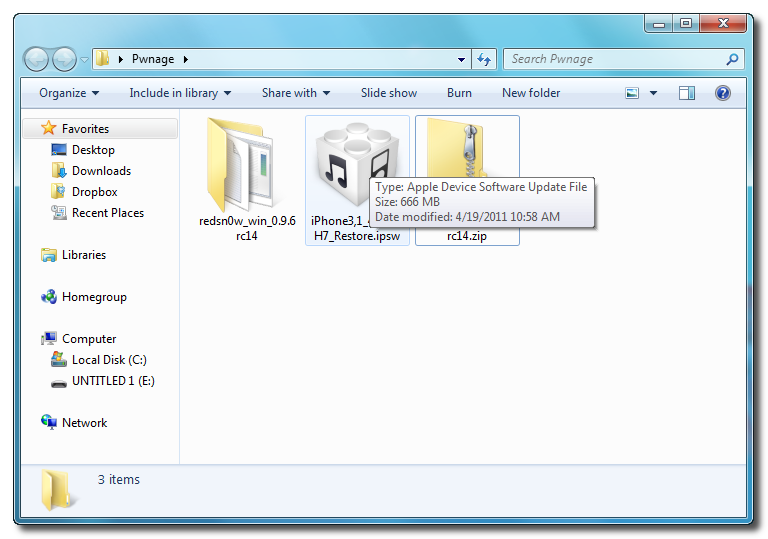Screen dimensions: 768x539
Task: Expand arrow after Pwnage in address bar
Action: tap(186, 59)
